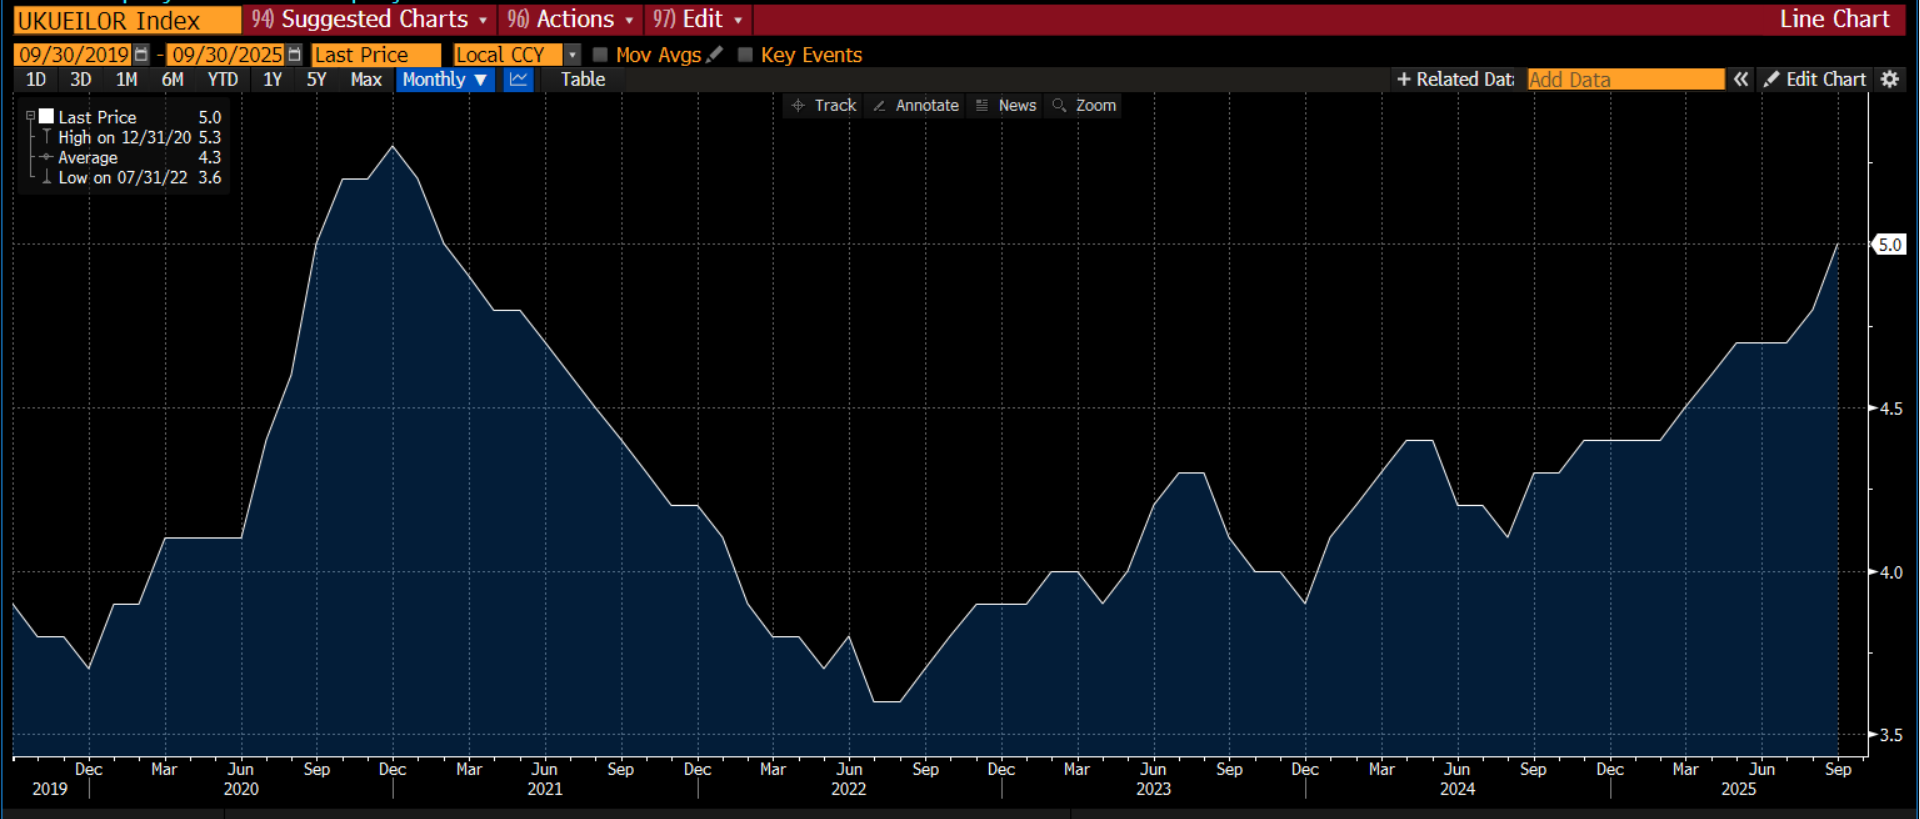Collapse the panel with double-chevron icon

click(1741, 79)
